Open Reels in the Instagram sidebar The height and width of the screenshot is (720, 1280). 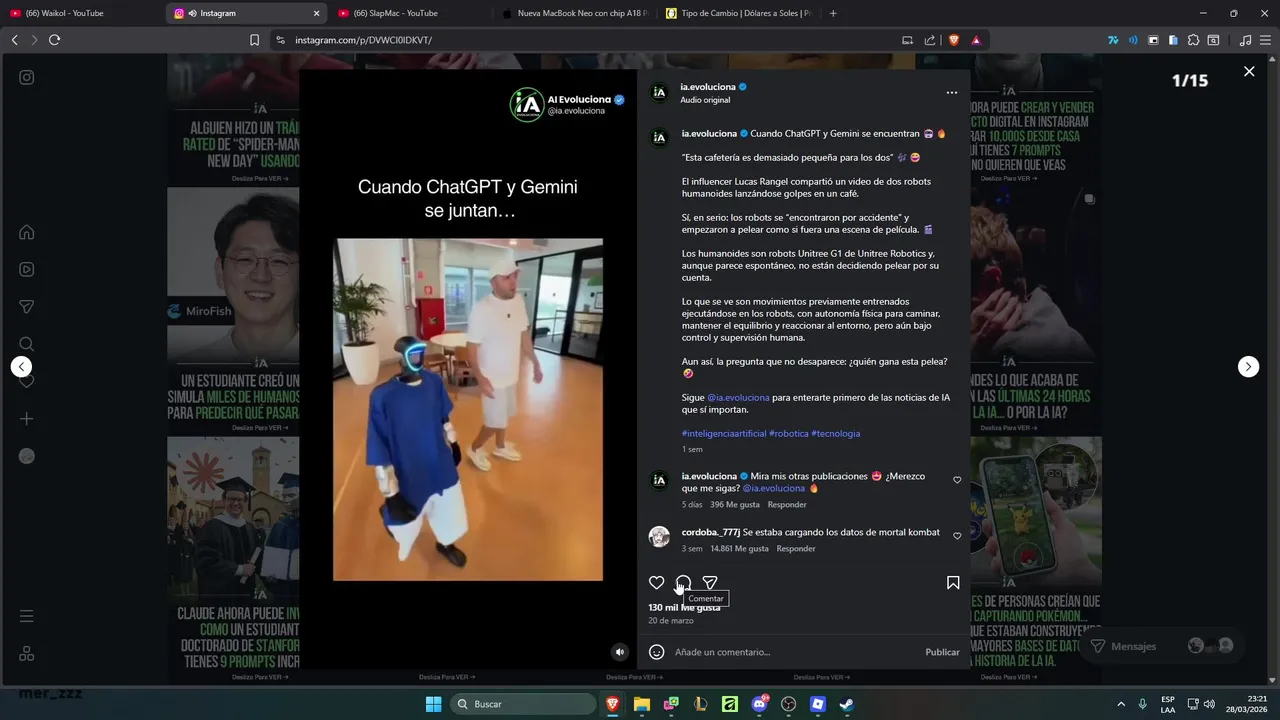pyautogui.click(x=27, y=269)
